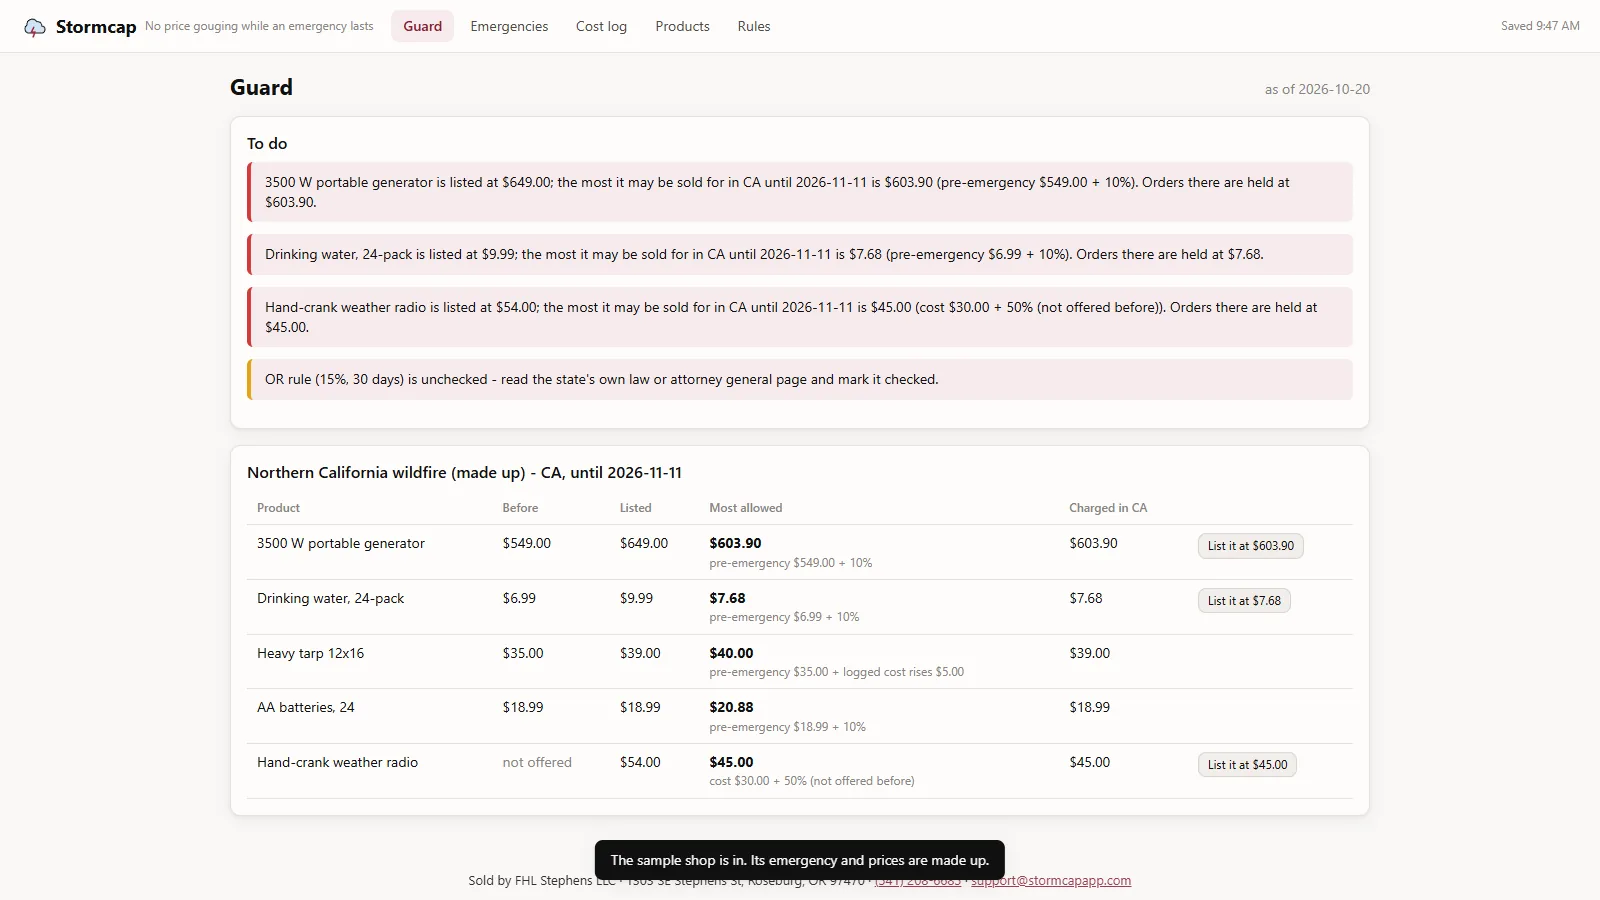
Task: Click the Stormcap cloud logo icon
Action: click(35, 27)
